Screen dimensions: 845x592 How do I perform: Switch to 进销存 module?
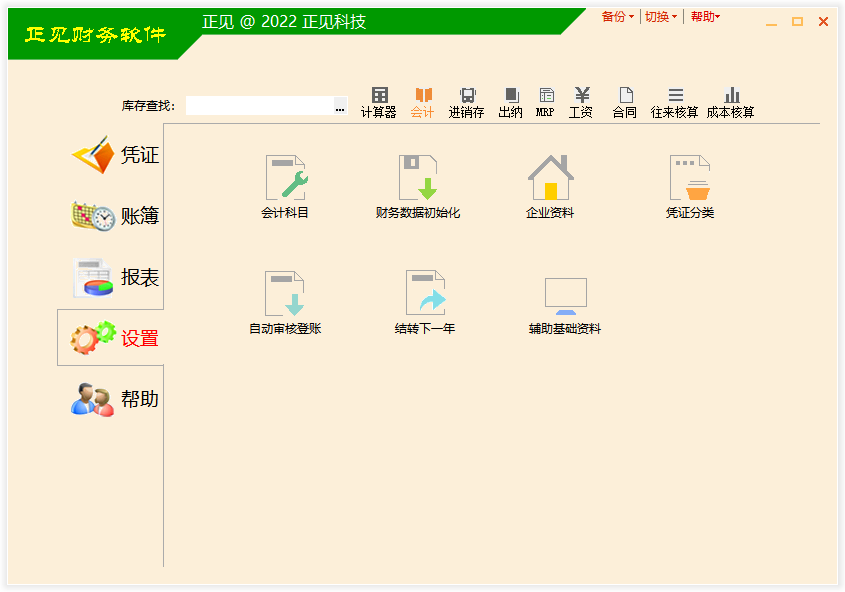pyautogui.click(x=466, y=102)
